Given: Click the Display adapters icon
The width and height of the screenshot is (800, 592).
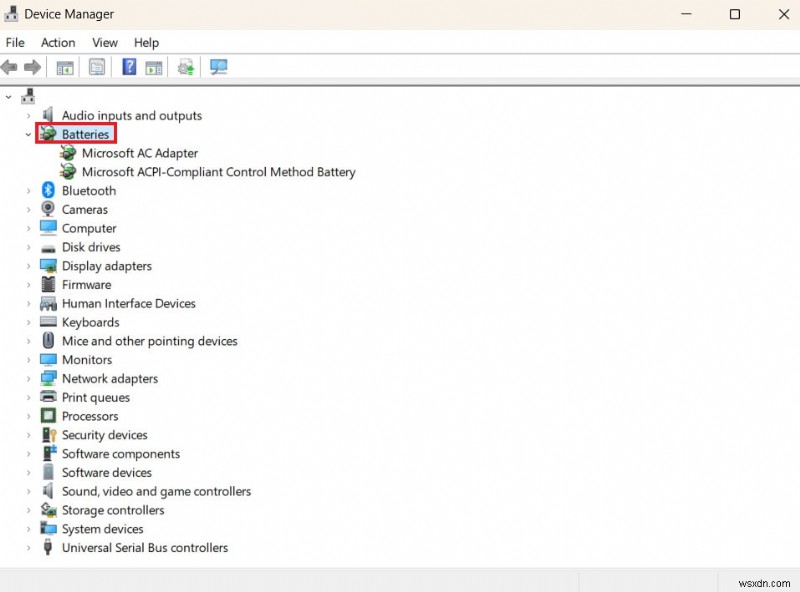Looking at the screenshot, I should click(48, 266).
